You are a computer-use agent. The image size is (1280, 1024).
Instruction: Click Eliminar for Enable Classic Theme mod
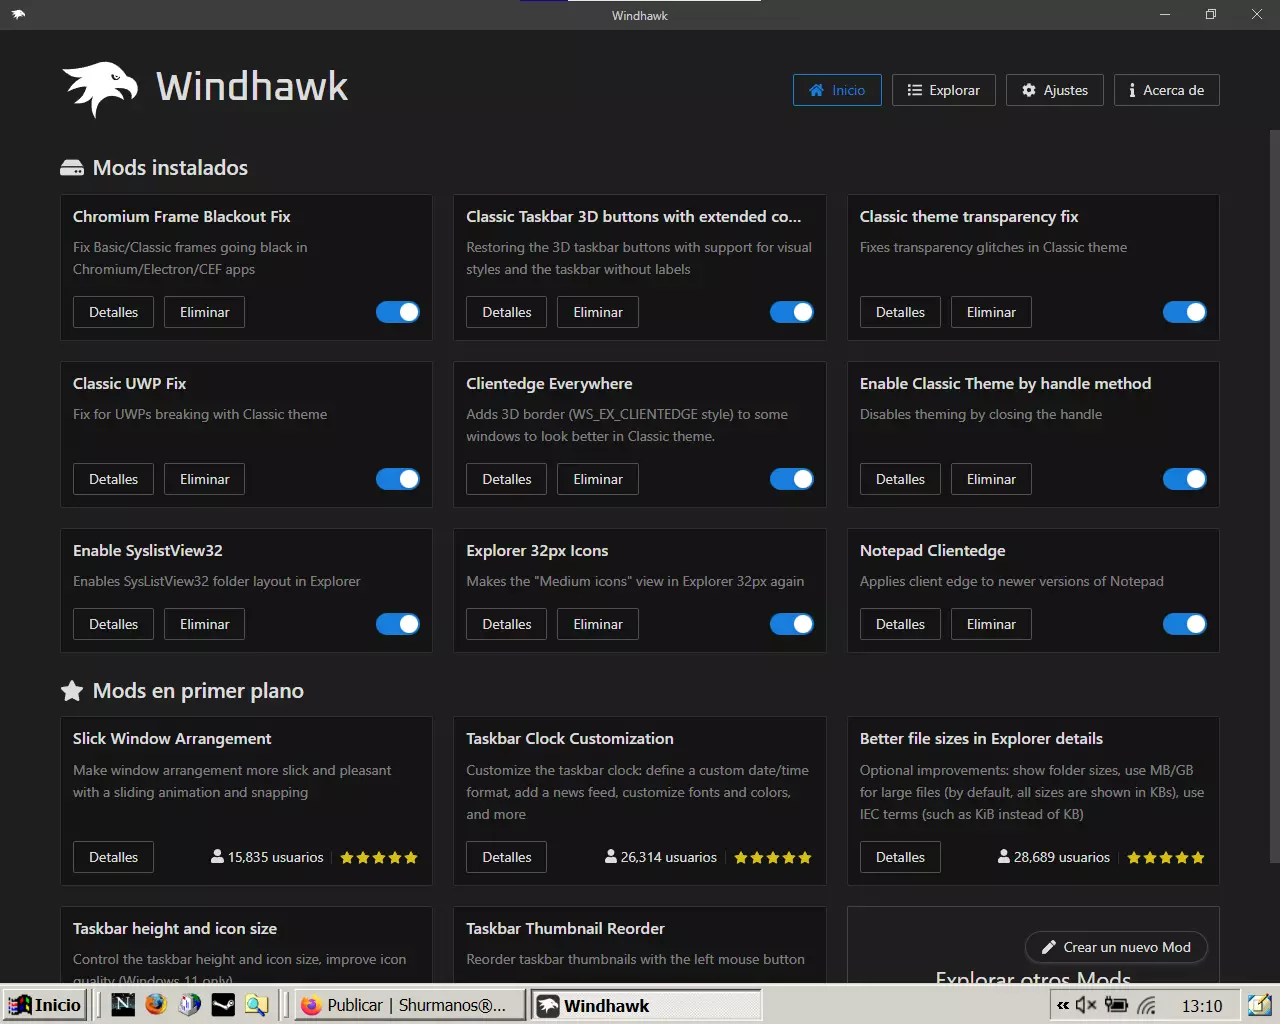(x=991, y=479)
